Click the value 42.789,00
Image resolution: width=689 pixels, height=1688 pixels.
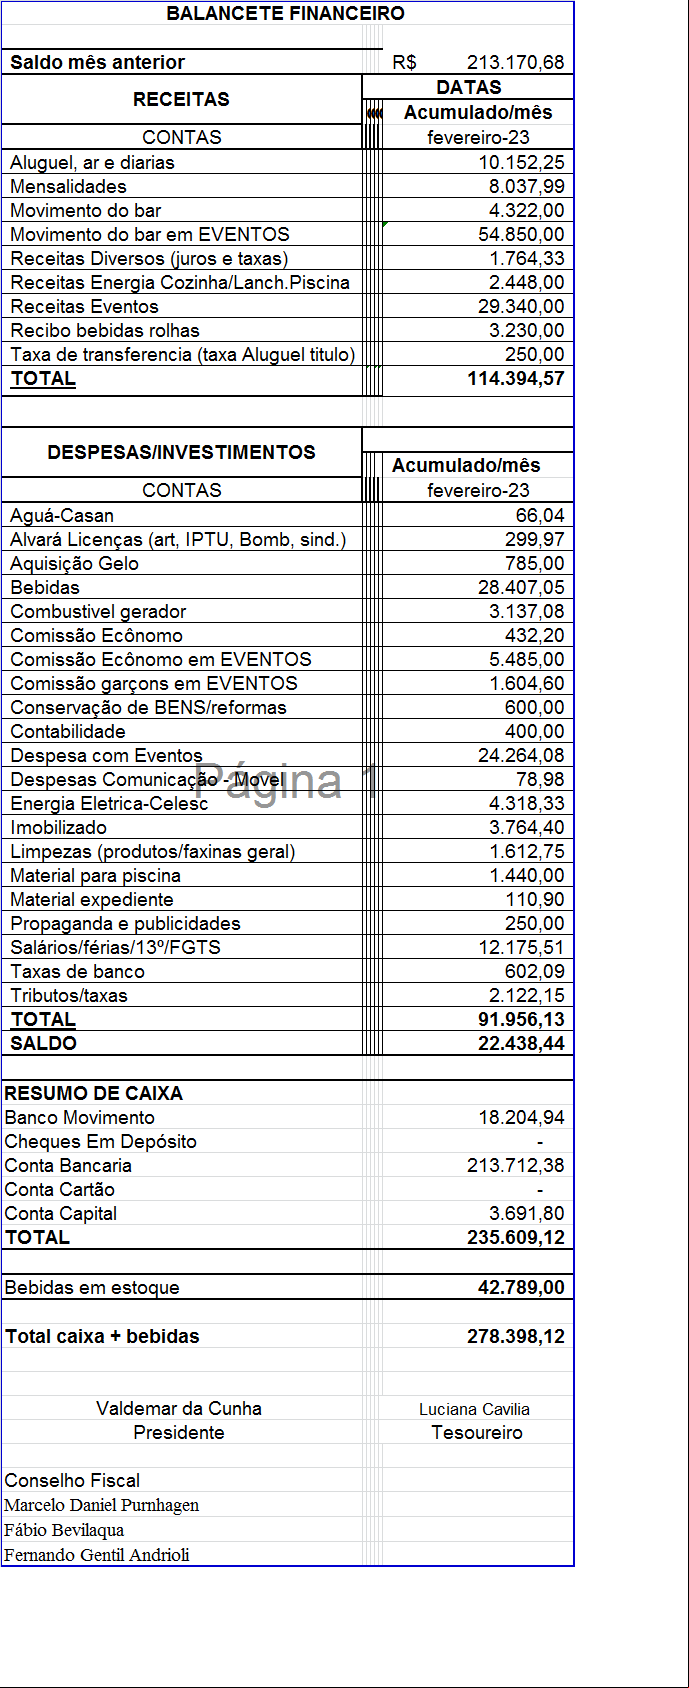(x=521, y=1287)
